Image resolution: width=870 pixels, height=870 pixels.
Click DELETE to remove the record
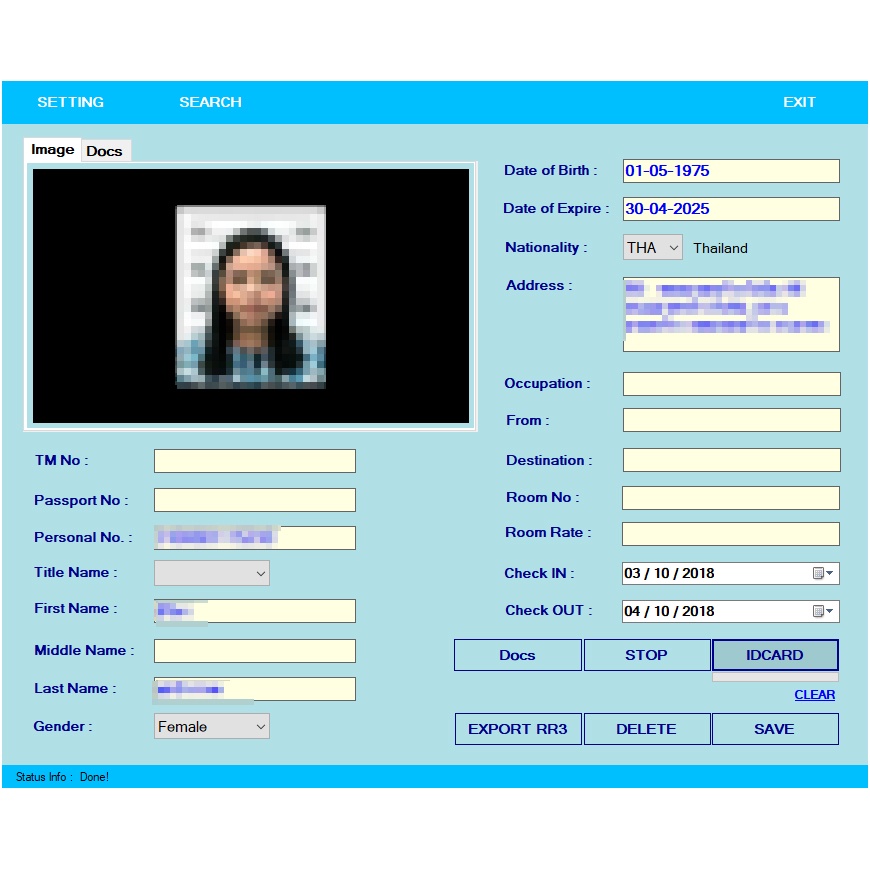tap(646, 729)
